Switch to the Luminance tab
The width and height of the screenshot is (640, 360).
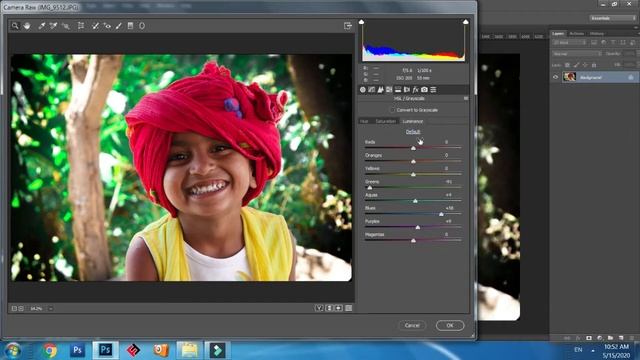413,121
